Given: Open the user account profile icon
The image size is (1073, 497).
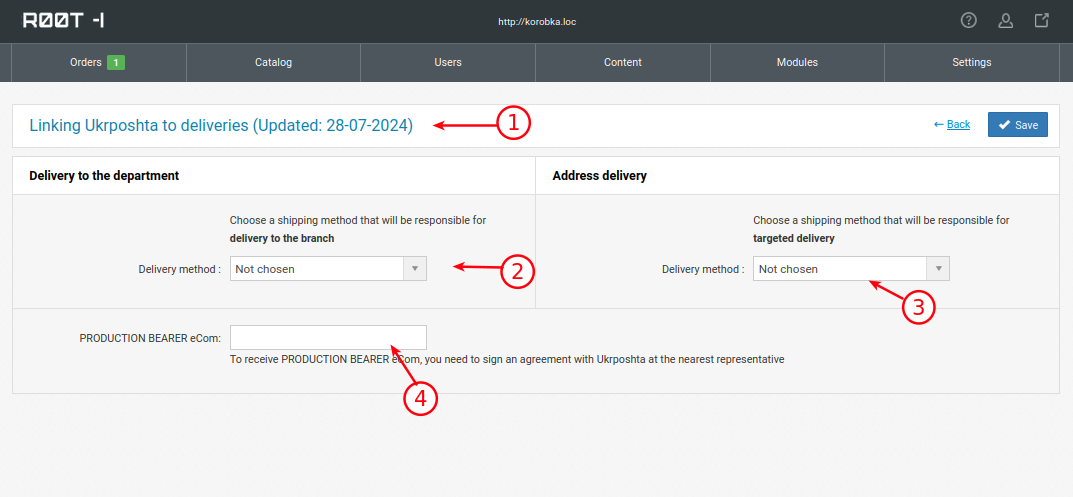Looking at the screenshot, I should coord(1005,21).
